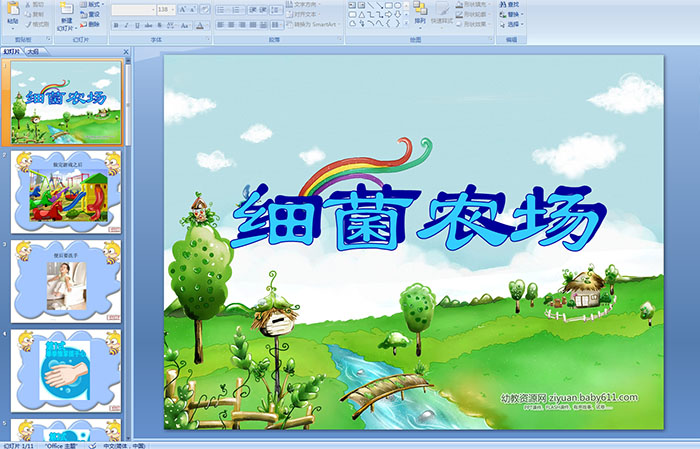This screenshot has height=449, width=700.
Task: Click the Font Color (A) button
Action: [200, 25]
